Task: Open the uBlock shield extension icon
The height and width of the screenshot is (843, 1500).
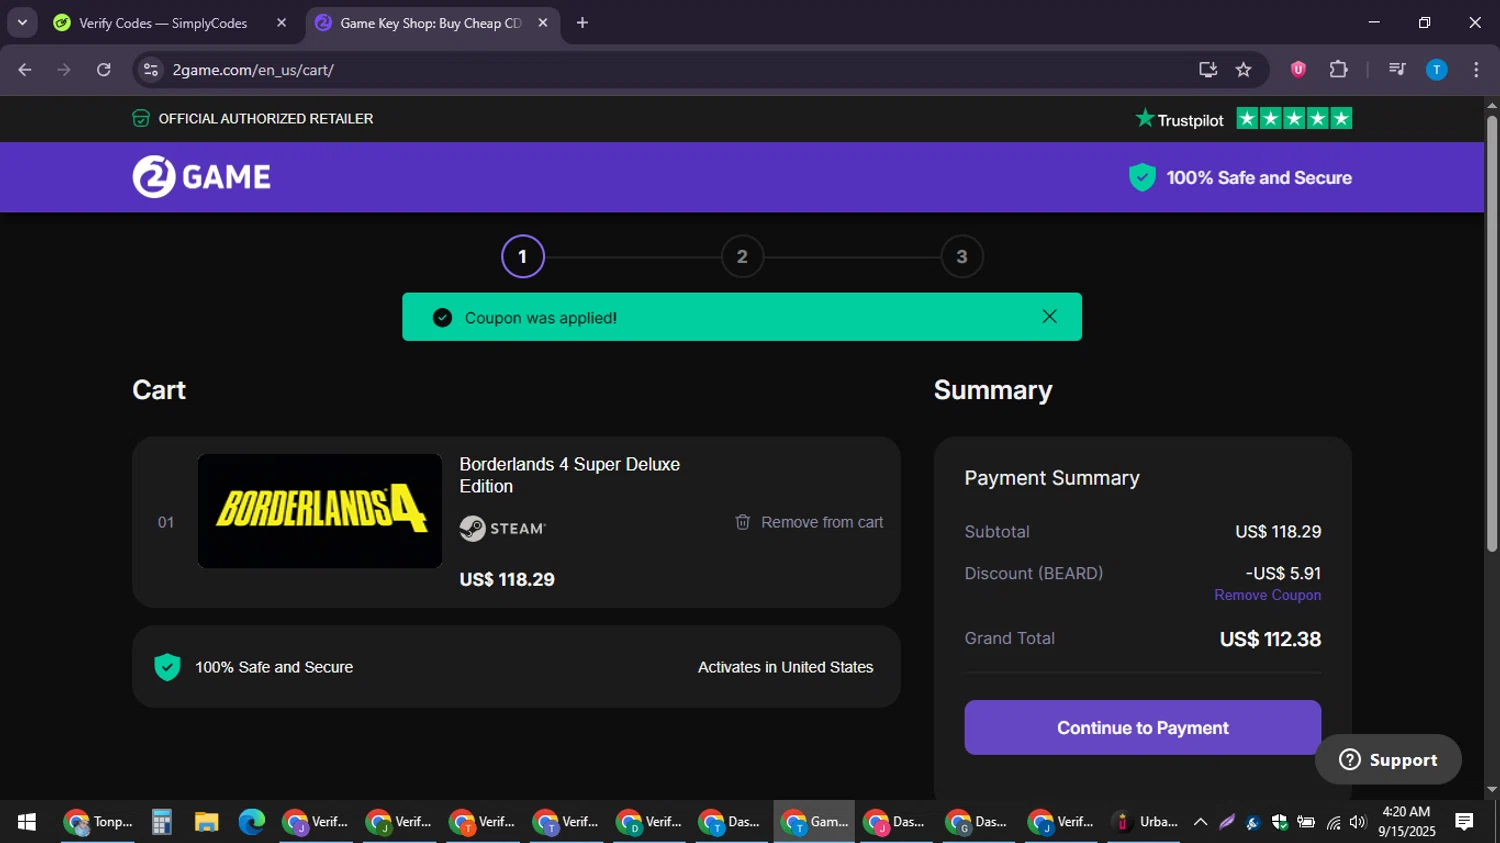Action: click(1298, 69)
